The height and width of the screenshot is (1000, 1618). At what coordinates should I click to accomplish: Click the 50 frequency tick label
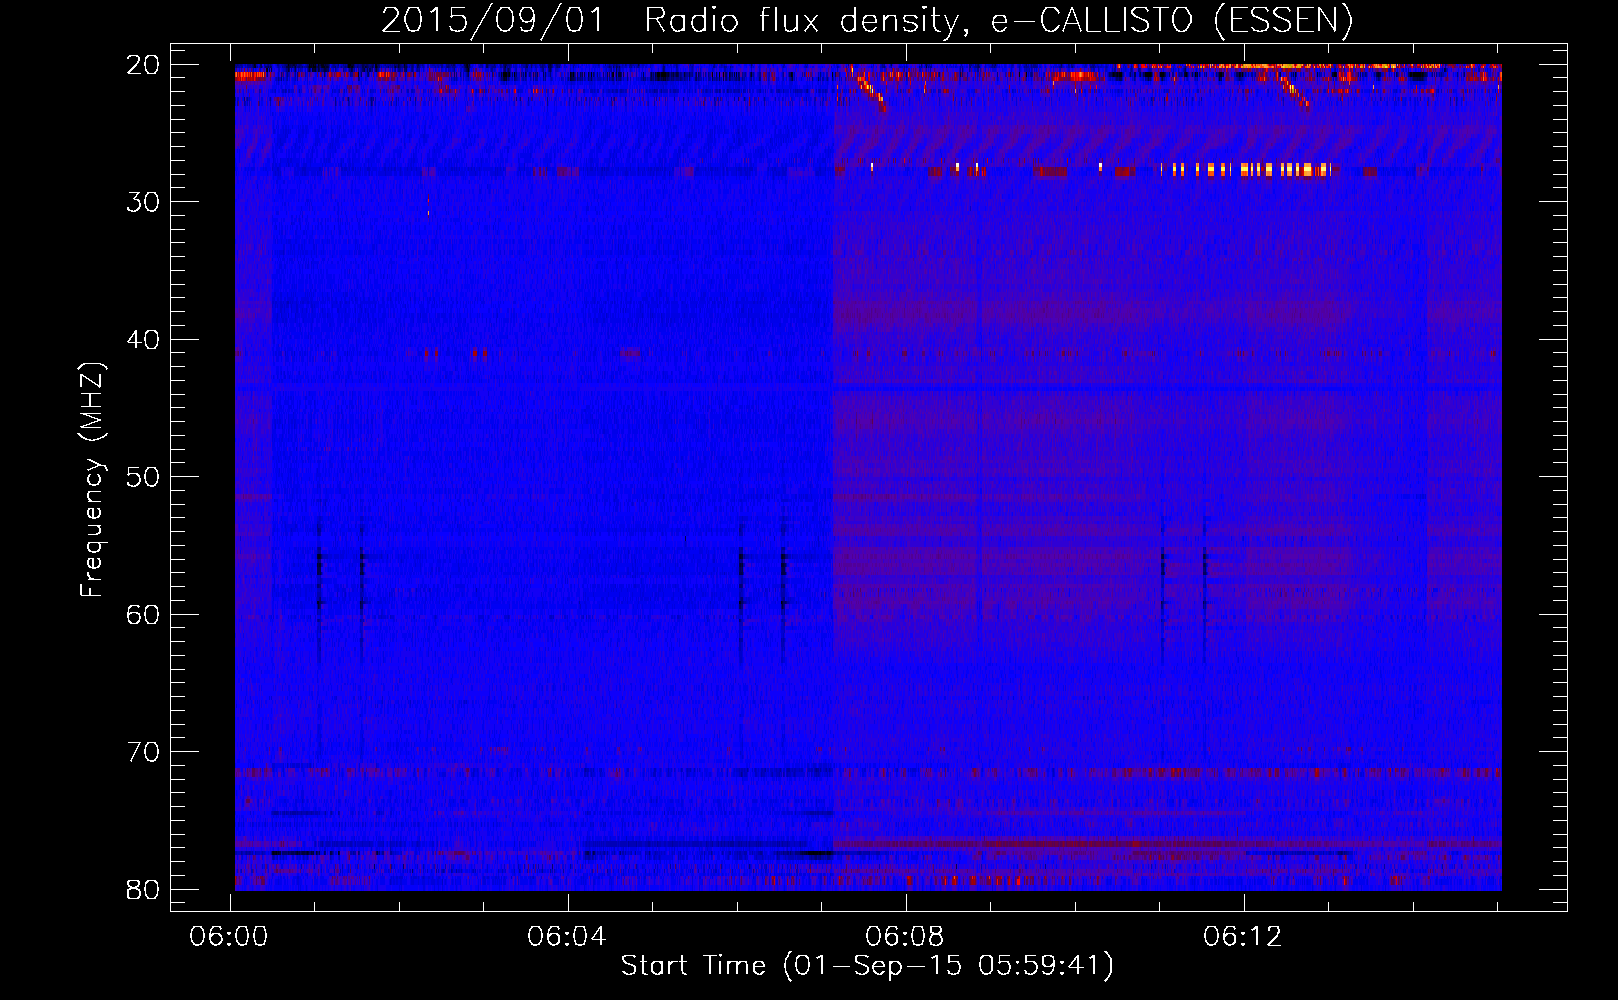[143, 477]
